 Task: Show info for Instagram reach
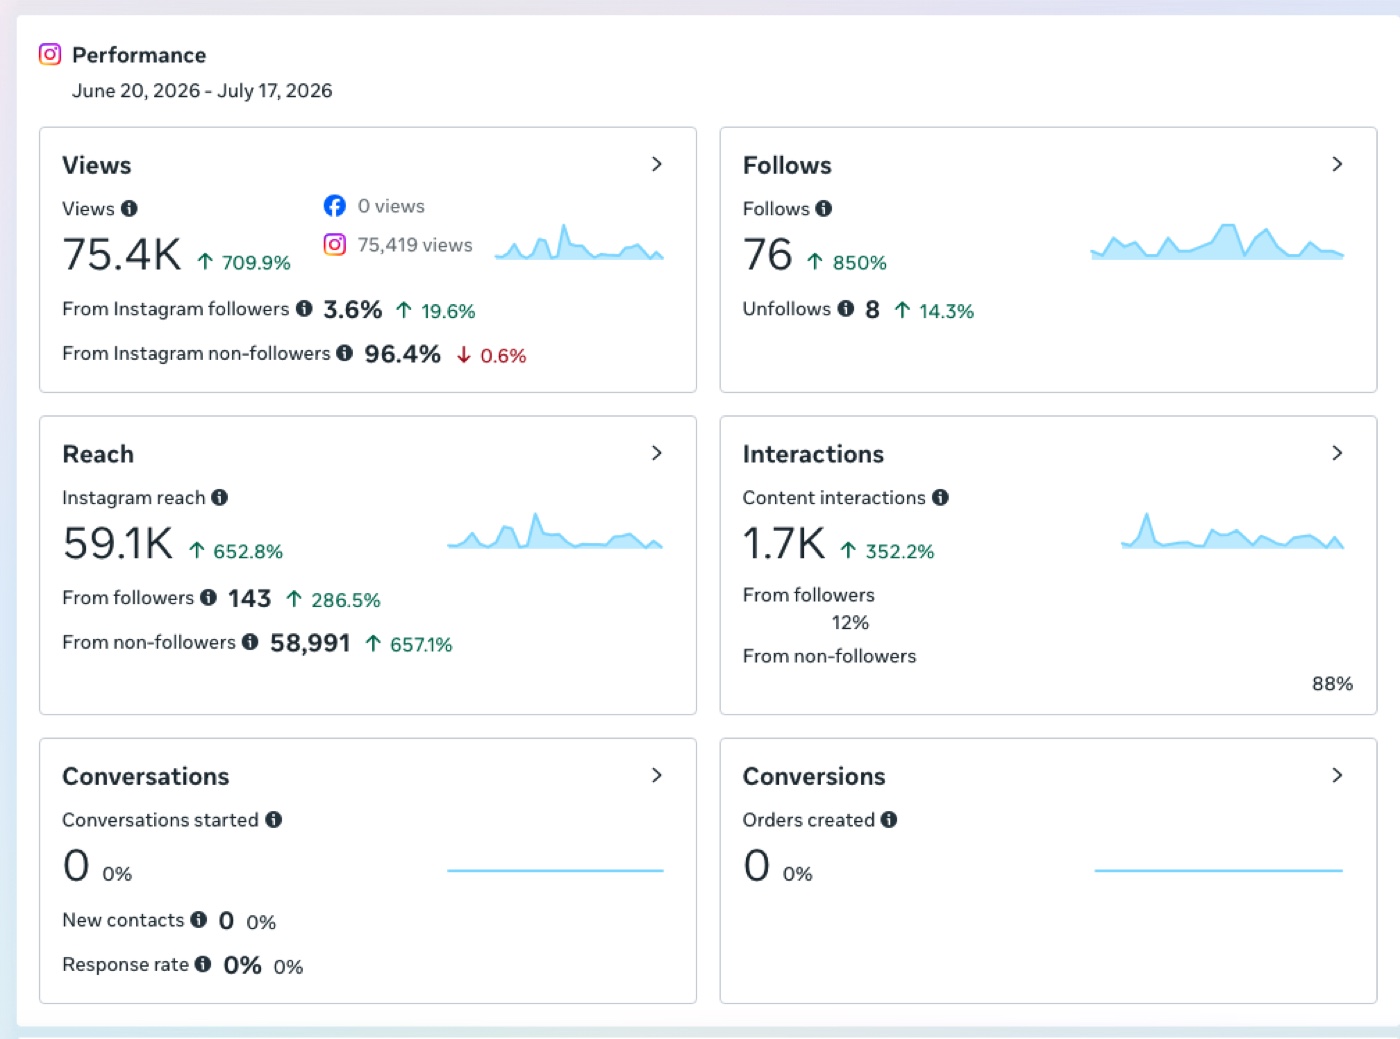[x=220, y=497]
